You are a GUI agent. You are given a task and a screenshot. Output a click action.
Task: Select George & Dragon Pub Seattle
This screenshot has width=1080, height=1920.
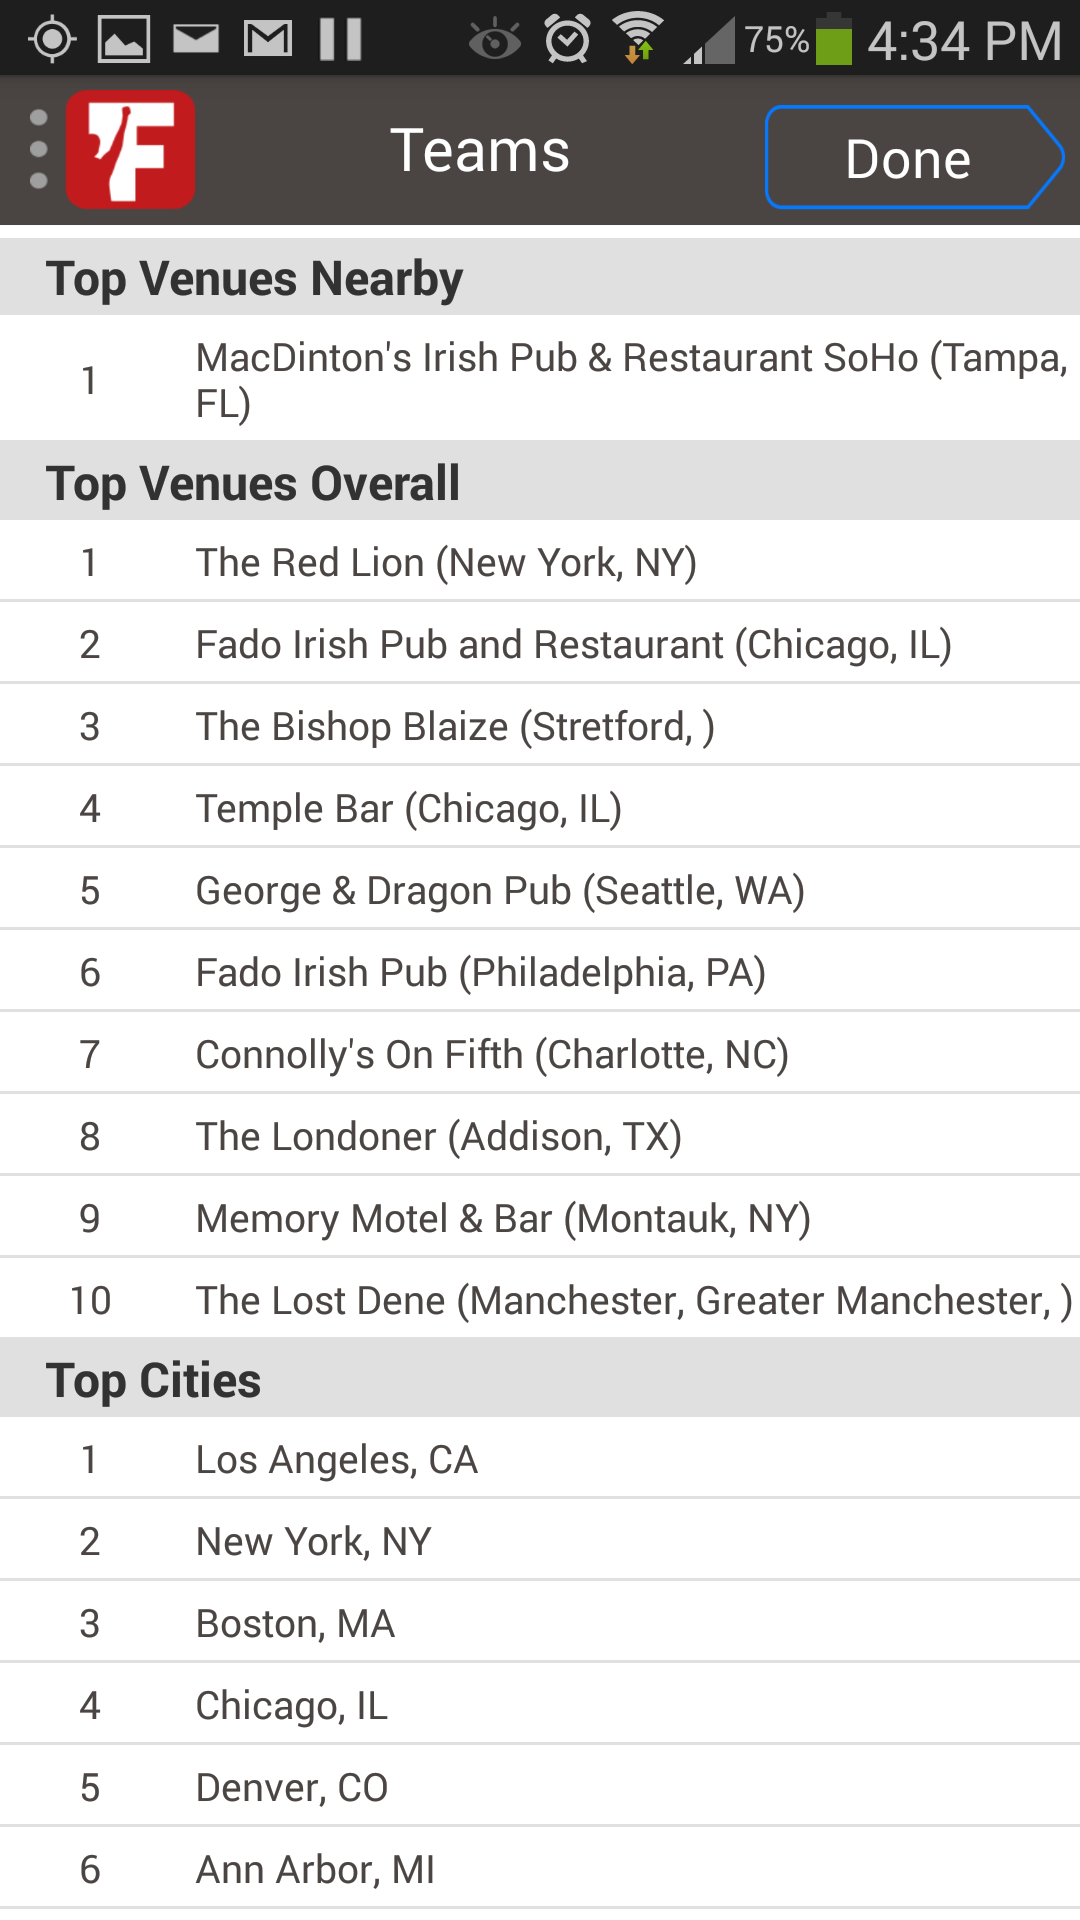tap(500, 891)
